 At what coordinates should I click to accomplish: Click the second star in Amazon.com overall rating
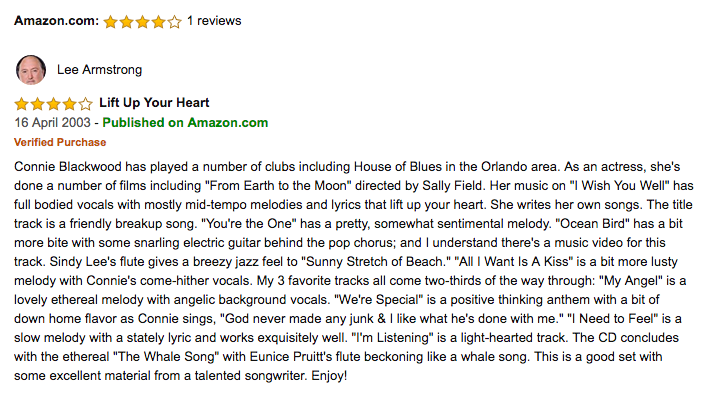(x=126, y=22)
